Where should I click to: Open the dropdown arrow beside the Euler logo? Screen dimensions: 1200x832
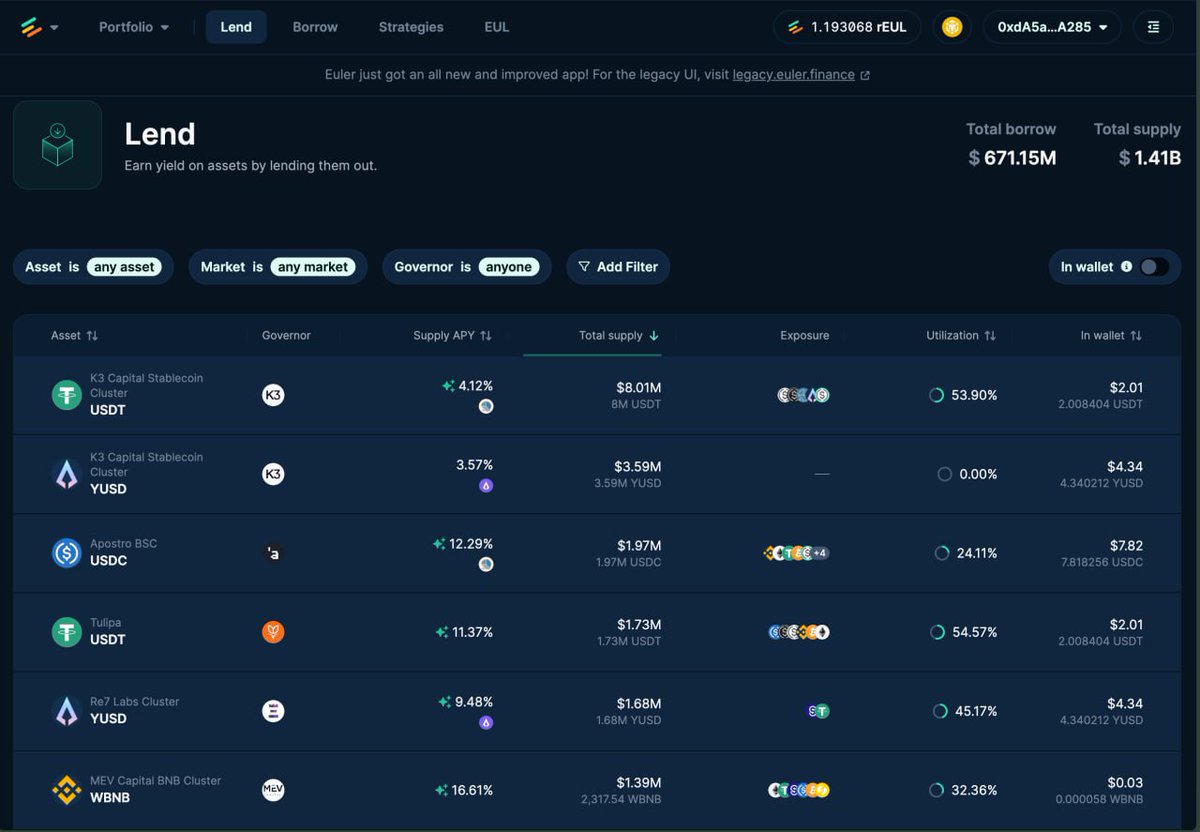[54, 28]
